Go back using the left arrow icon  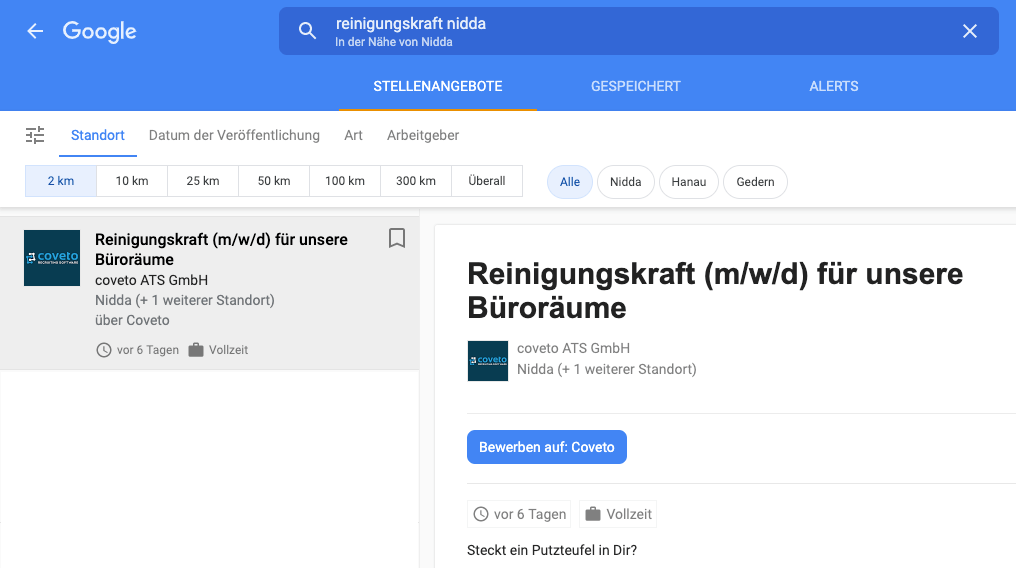click(35, 31)
